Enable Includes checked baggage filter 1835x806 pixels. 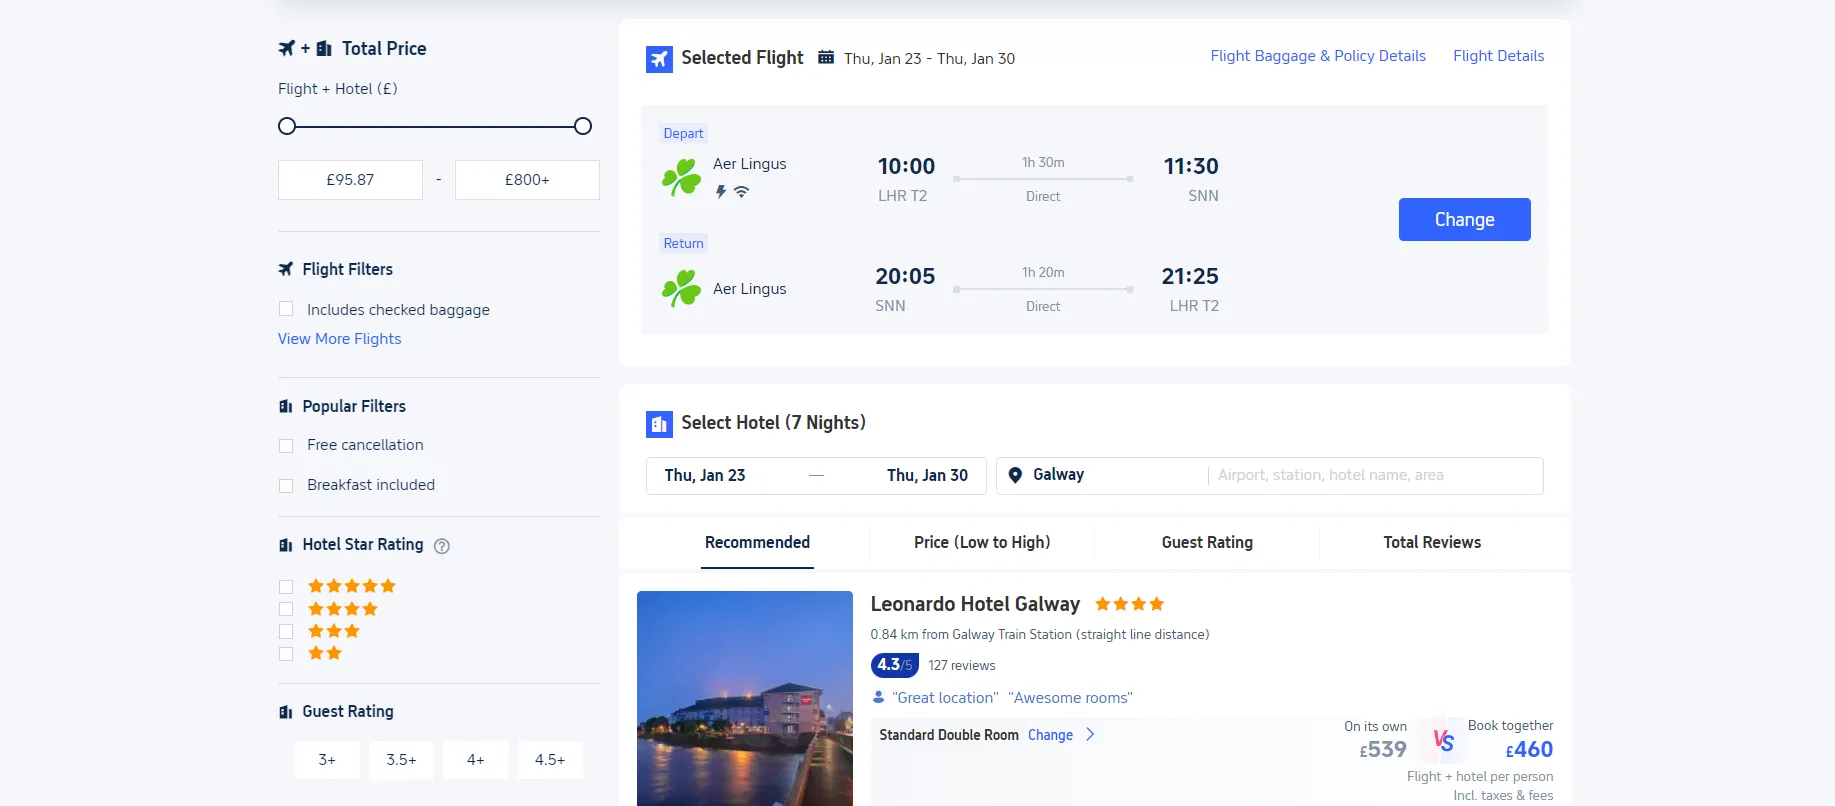pos(286,309)
